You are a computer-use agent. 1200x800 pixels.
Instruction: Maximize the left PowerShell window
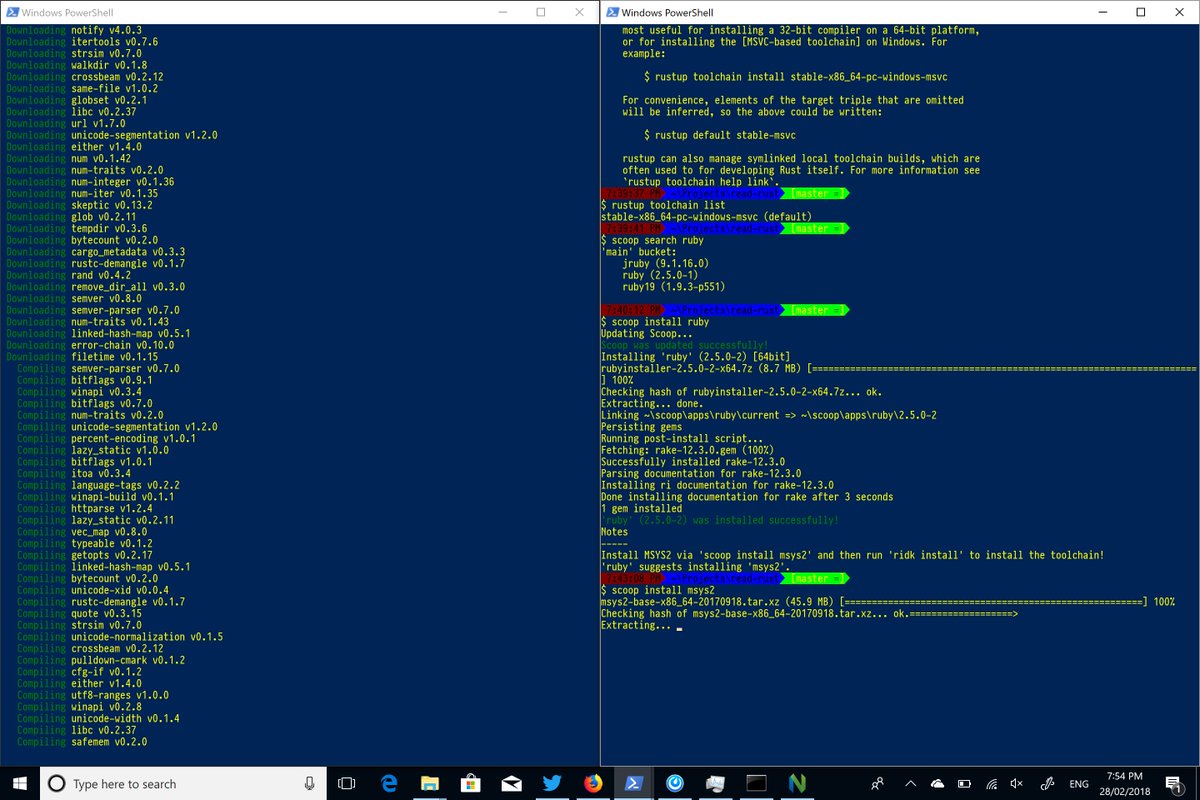tap(540, 12)
